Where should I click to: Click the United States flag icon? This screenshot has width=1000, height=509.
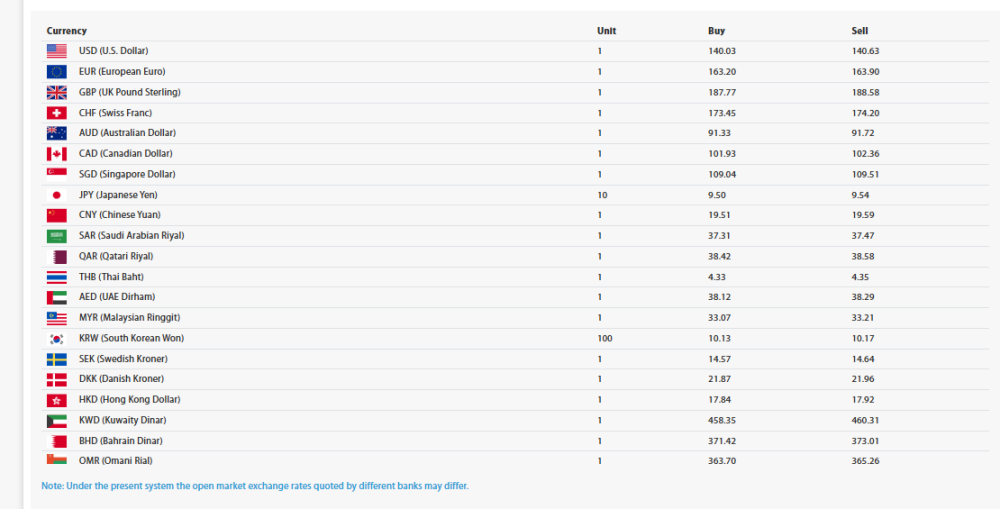(x=56, y=51)
